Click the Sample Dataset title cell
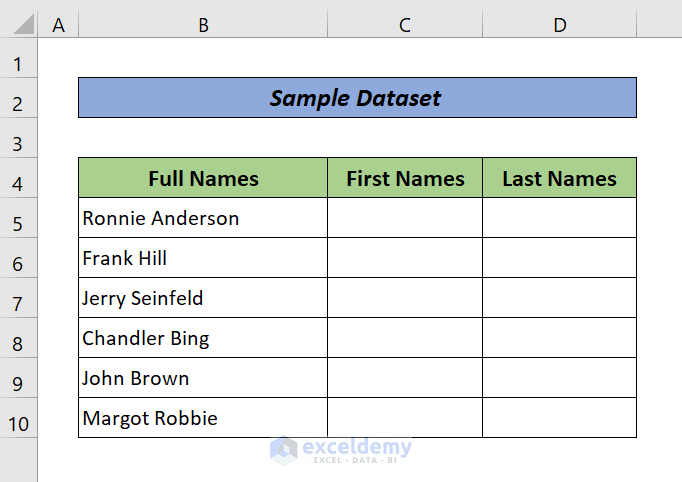Viewport: 682px width, 482px height. (x=357, y=98)
